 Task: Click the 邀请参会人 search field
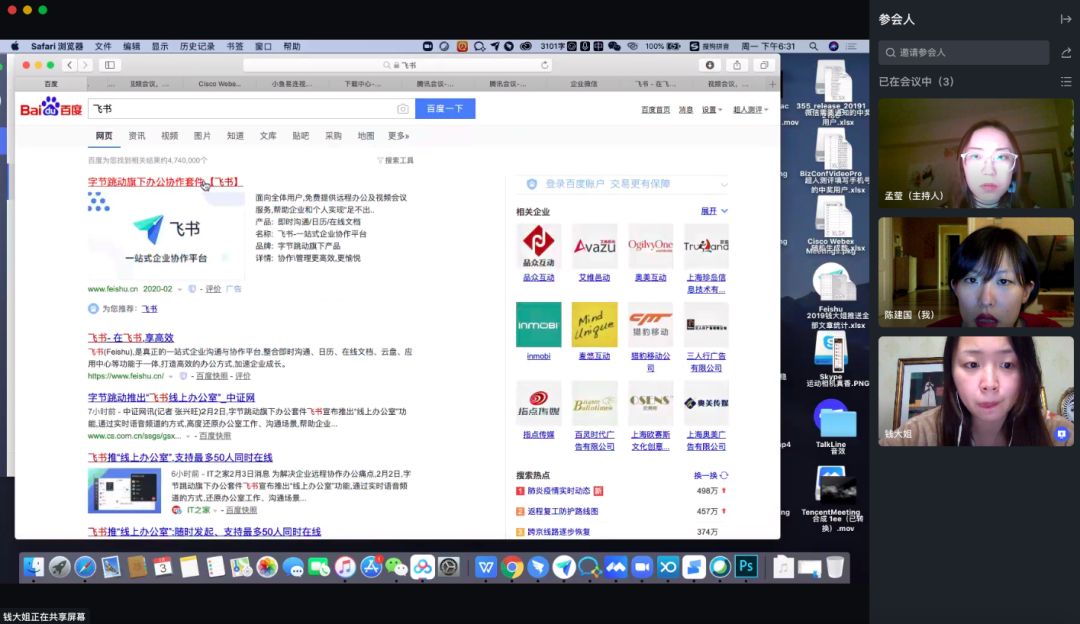pos(964,52)
